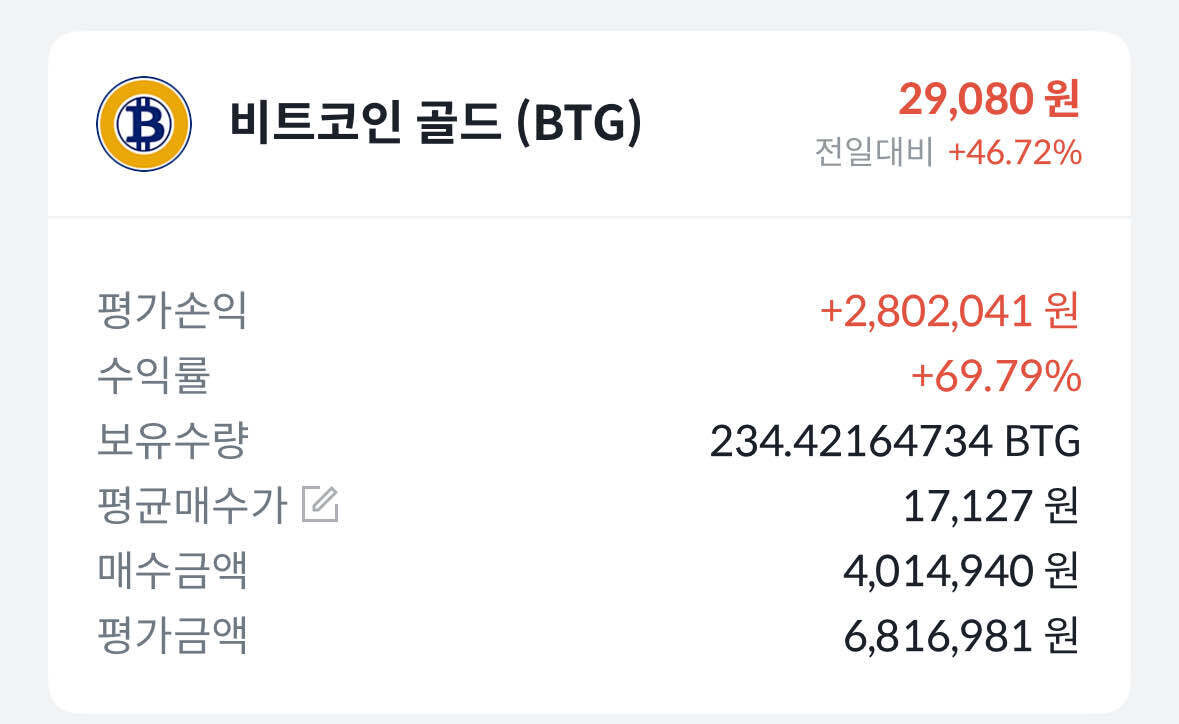1179x724 pixels.
Task: Click the coin icon beside the asset name
Action: 142,122
